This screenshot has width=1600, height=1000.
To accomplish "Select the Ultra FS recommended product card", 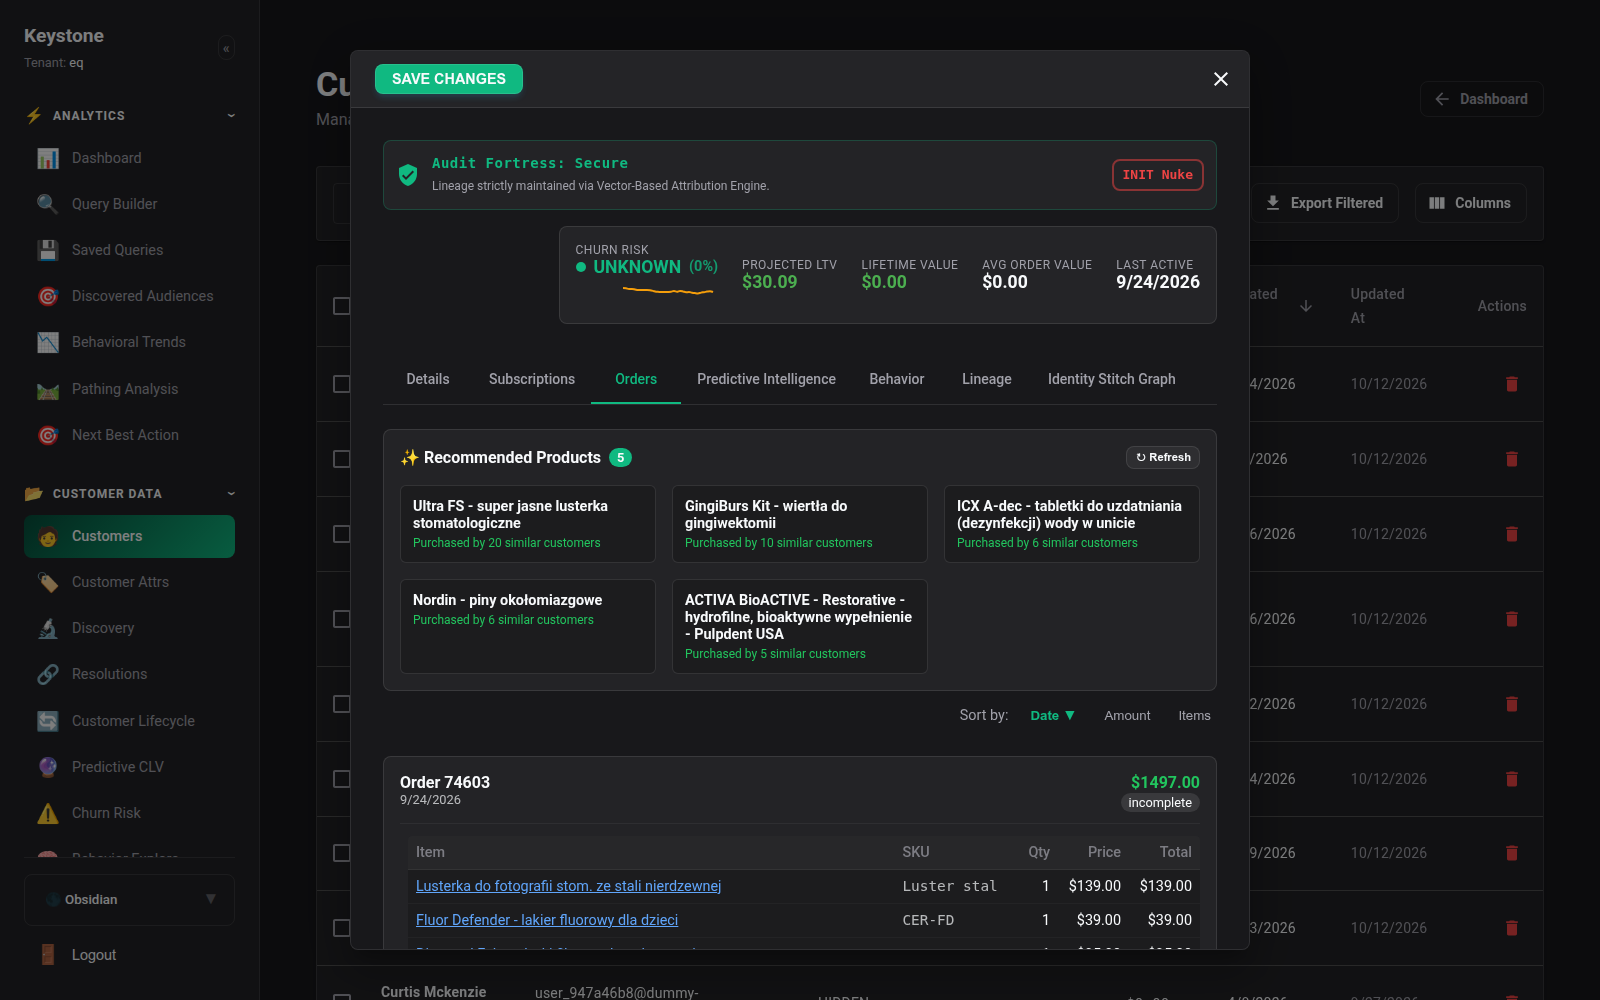I will click(528, 524).
